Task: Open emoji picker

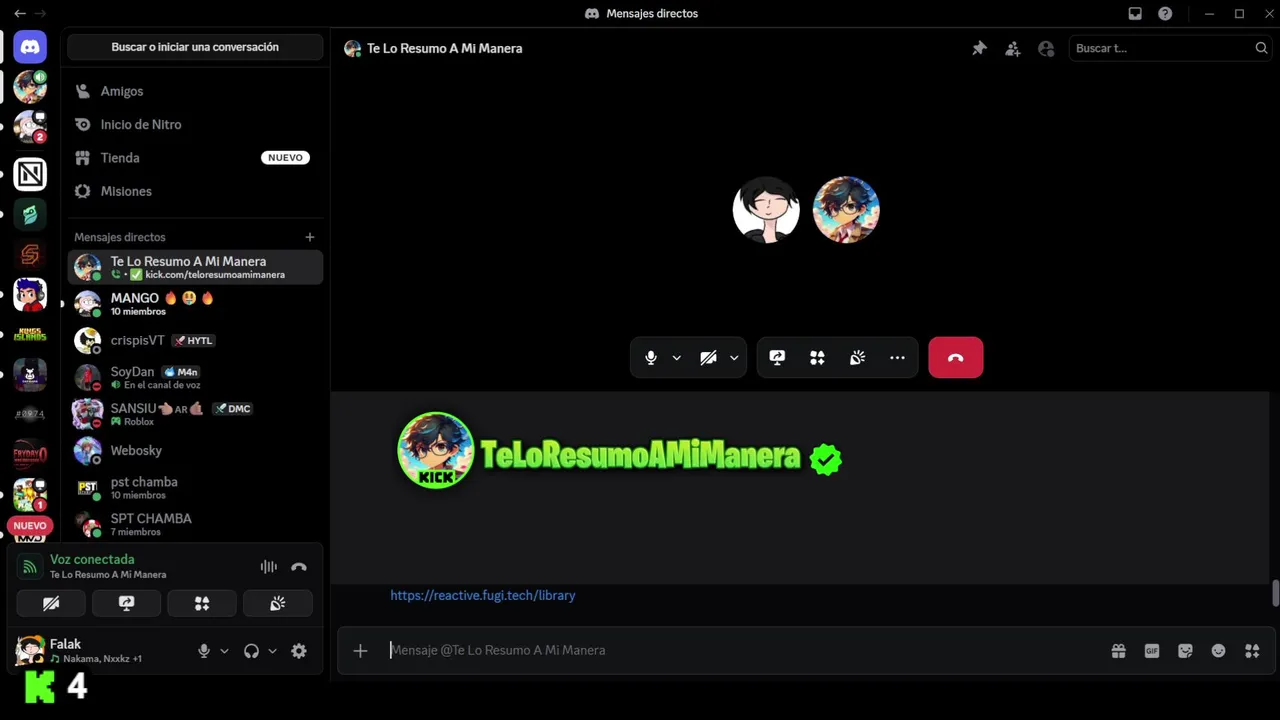Action: (x=1218, y=651)
